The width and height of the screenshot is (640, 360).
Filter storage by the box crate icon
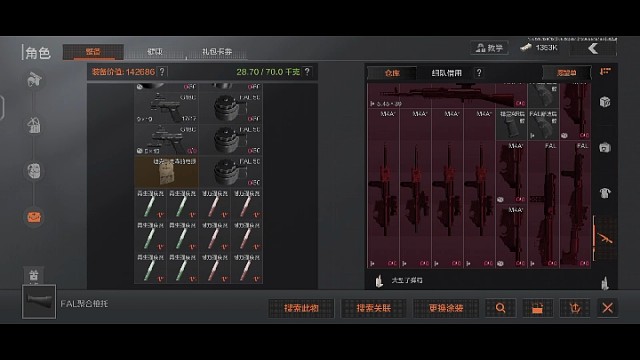tap(605, 102)
